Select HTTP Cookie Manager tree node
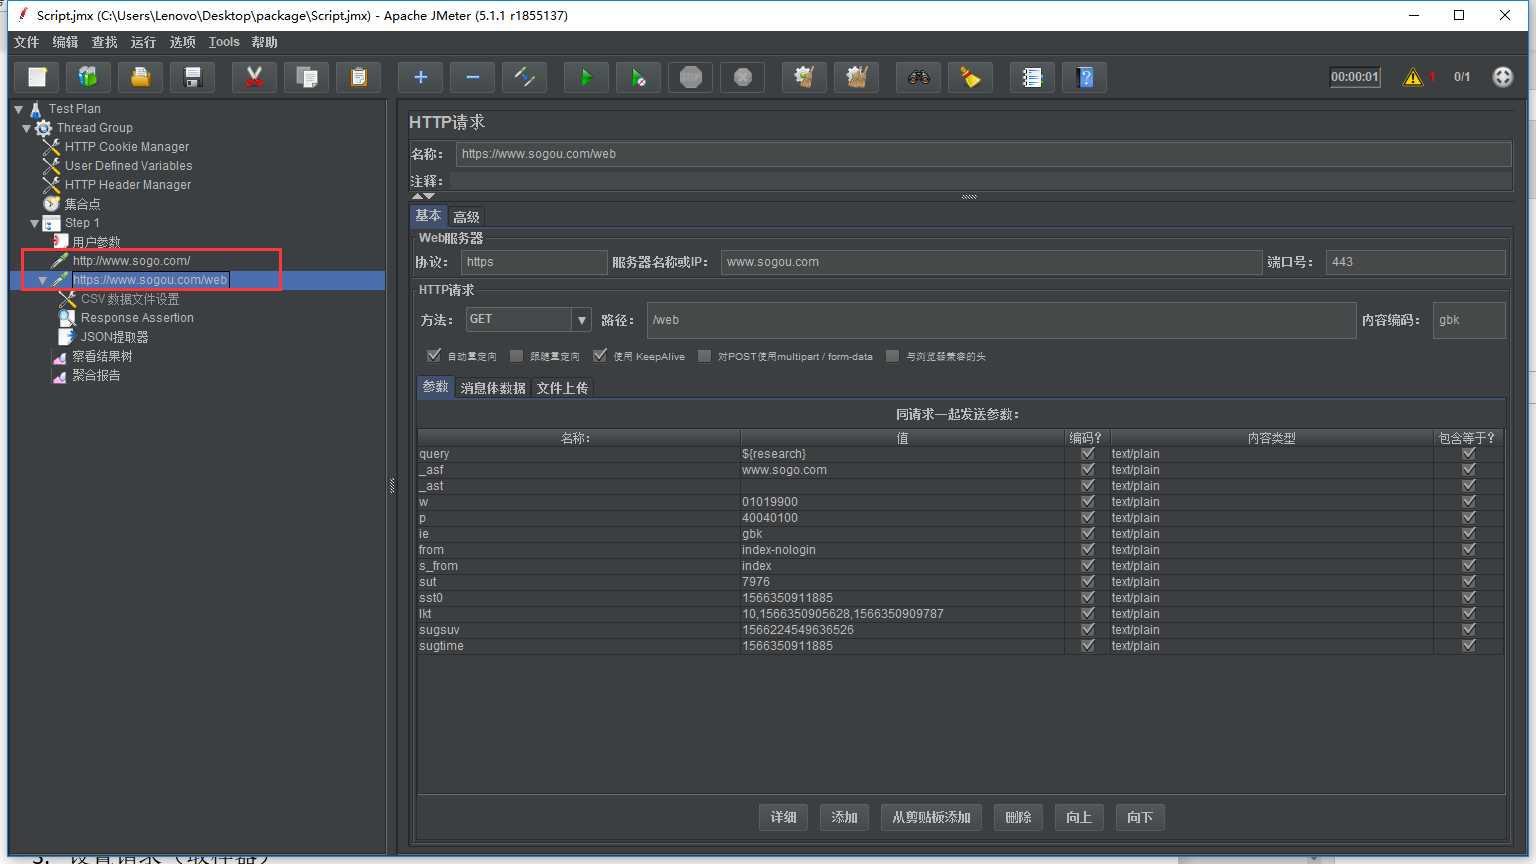Screen dimensions: 1536x864 [x=127, y=147]
